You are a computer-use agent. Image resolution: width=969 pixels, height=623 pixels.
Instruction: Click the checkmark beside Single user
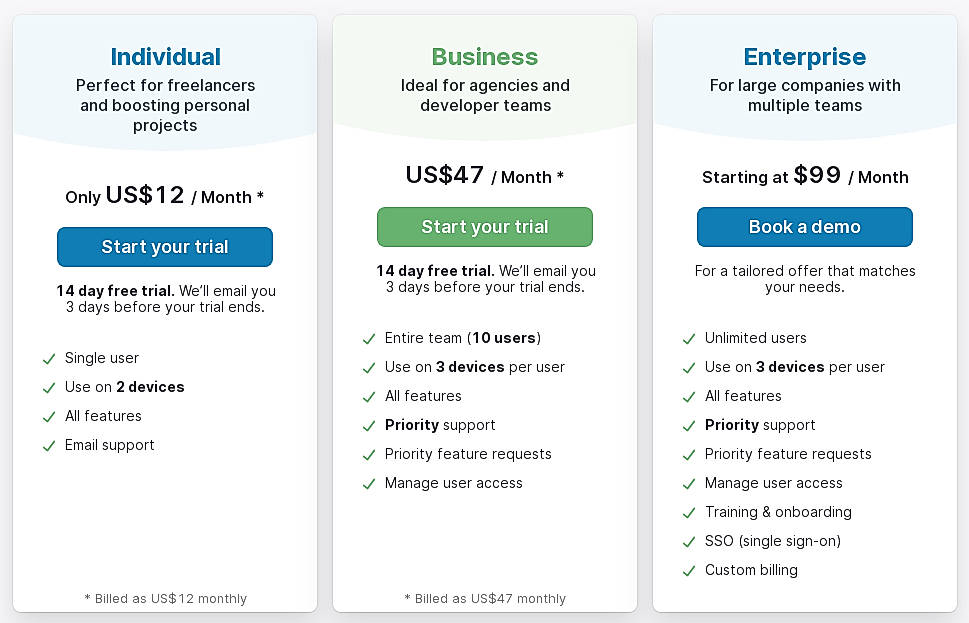pyautogui.click(x=49, y=359)
